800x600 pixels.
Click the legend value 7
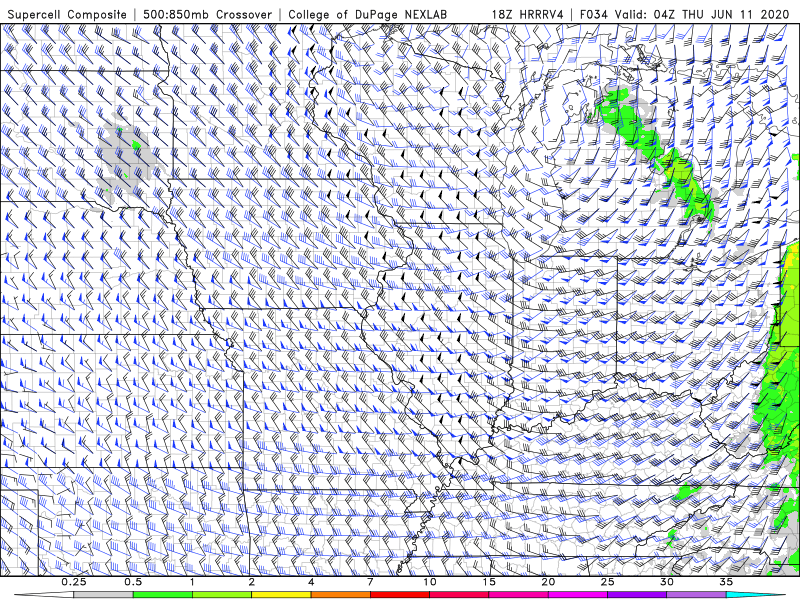(370, 582)
